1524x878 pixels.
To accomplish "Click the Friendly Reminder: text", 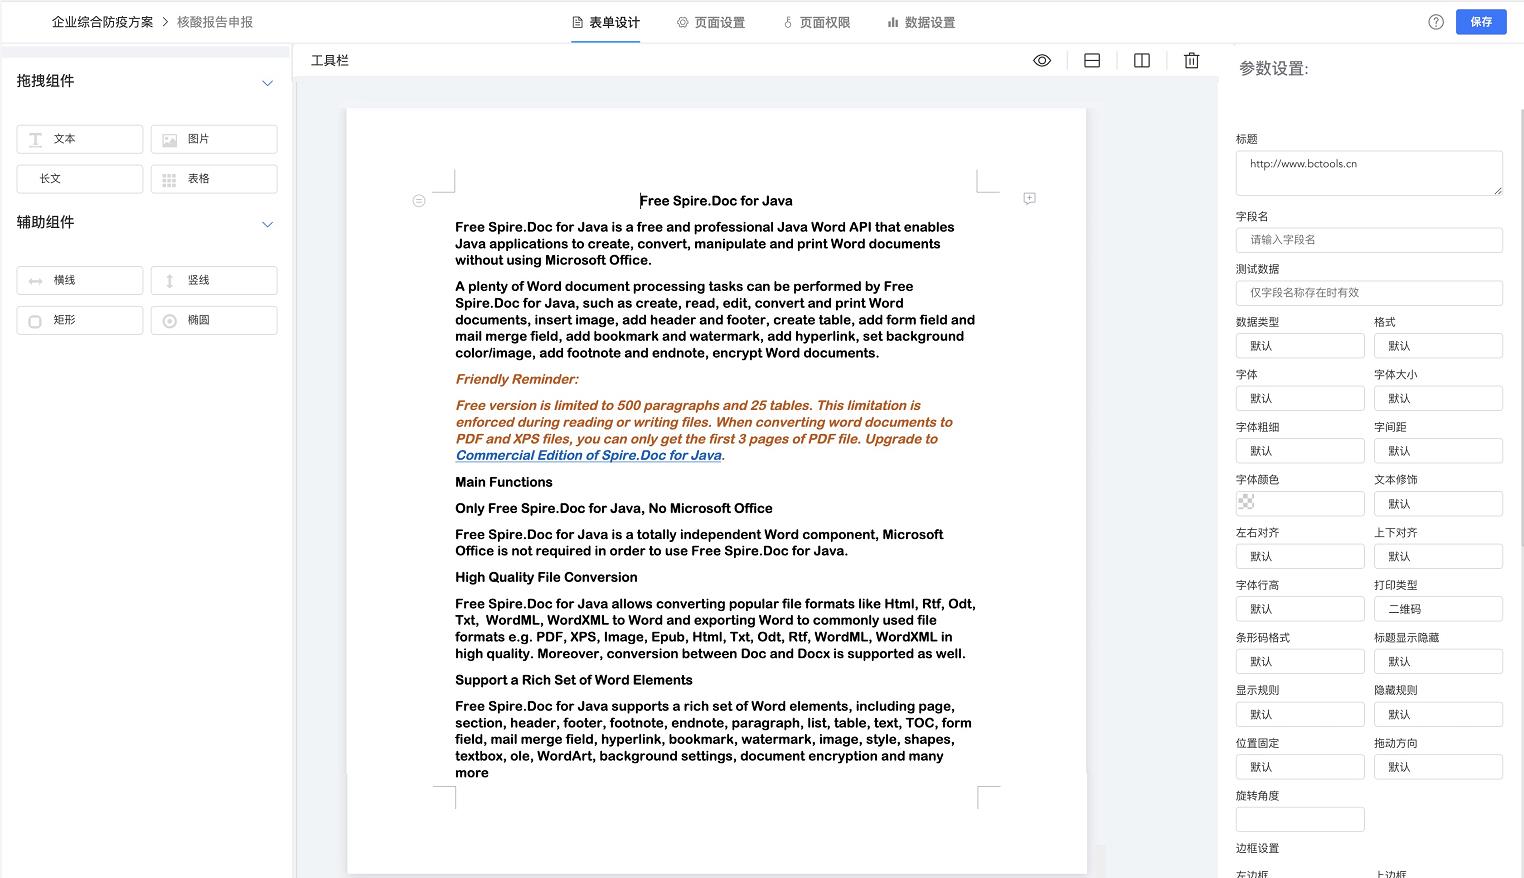I will click(x=517, y=379).
